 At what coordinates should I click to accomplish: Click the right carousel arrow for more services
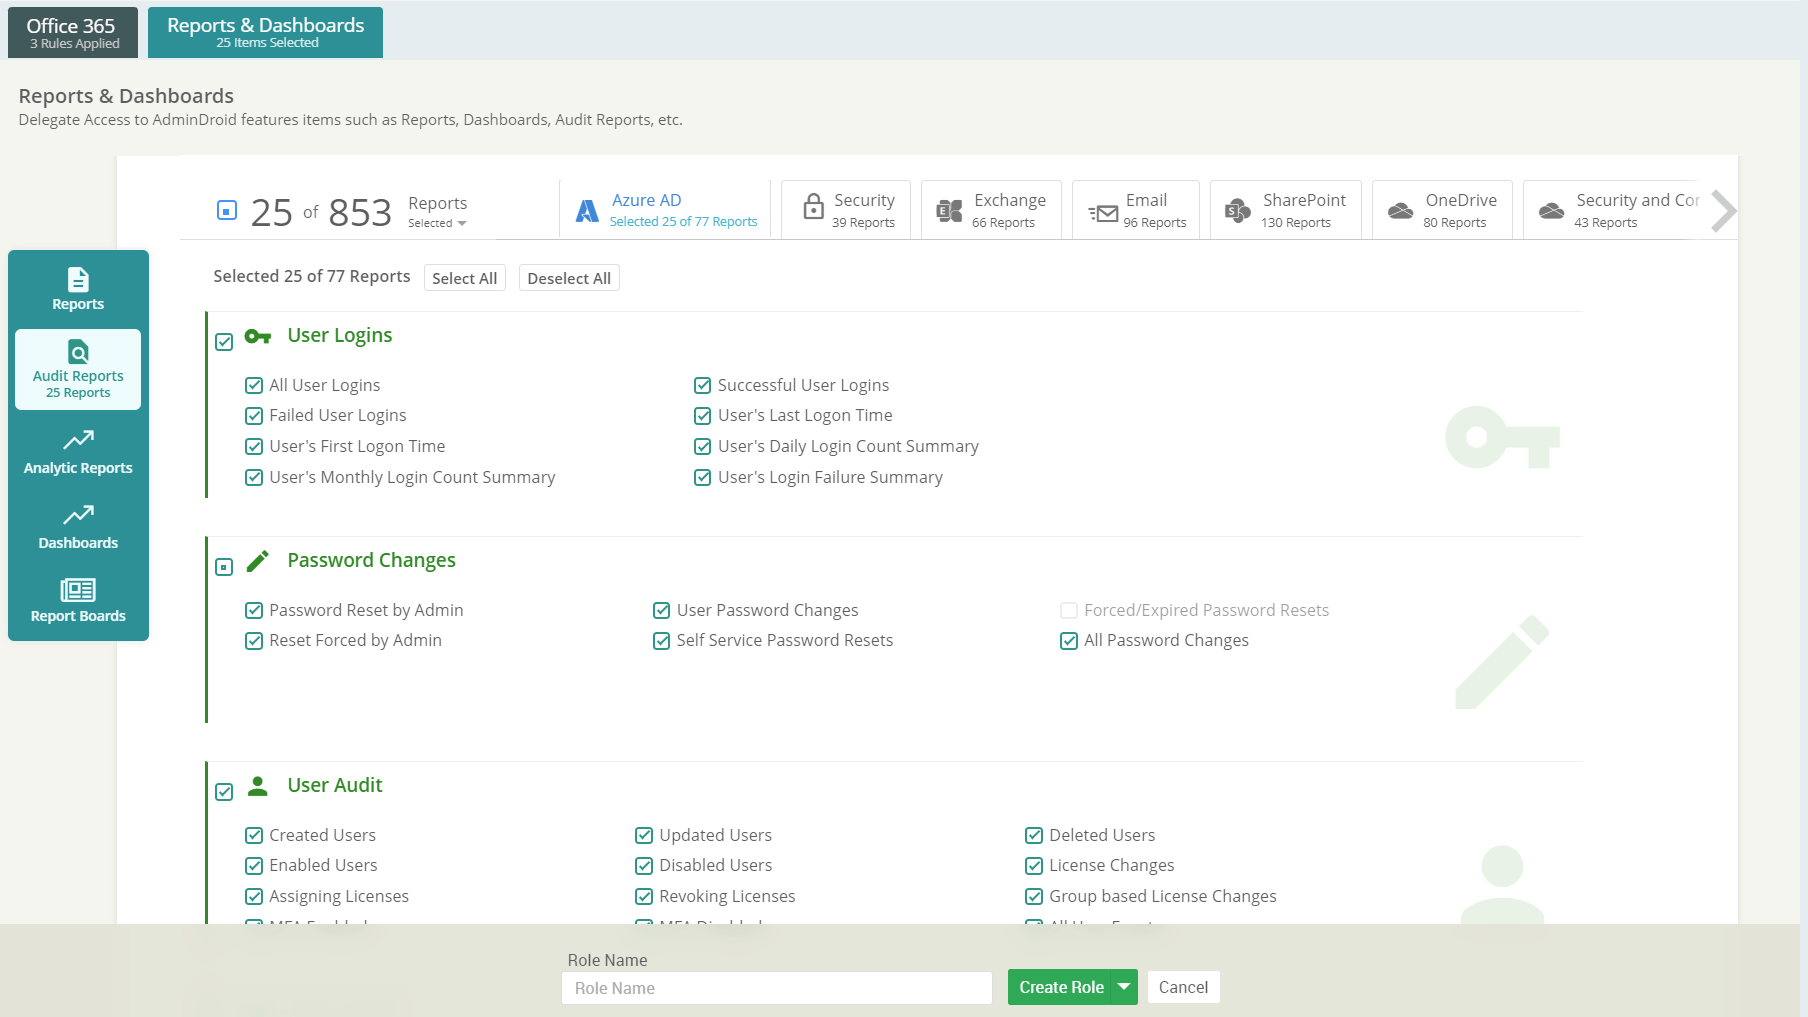click(1722, 210)
